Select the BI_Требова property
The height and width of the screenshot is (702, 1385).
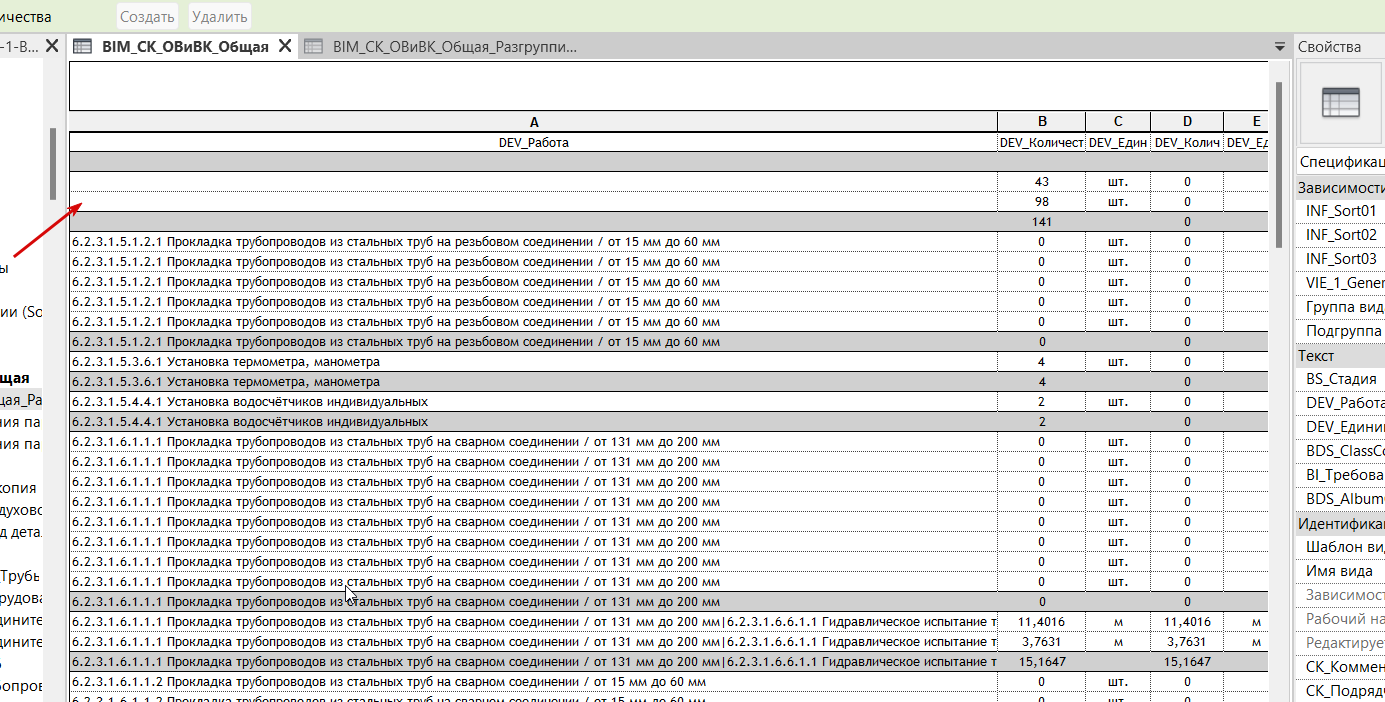tap(1341, 475)
